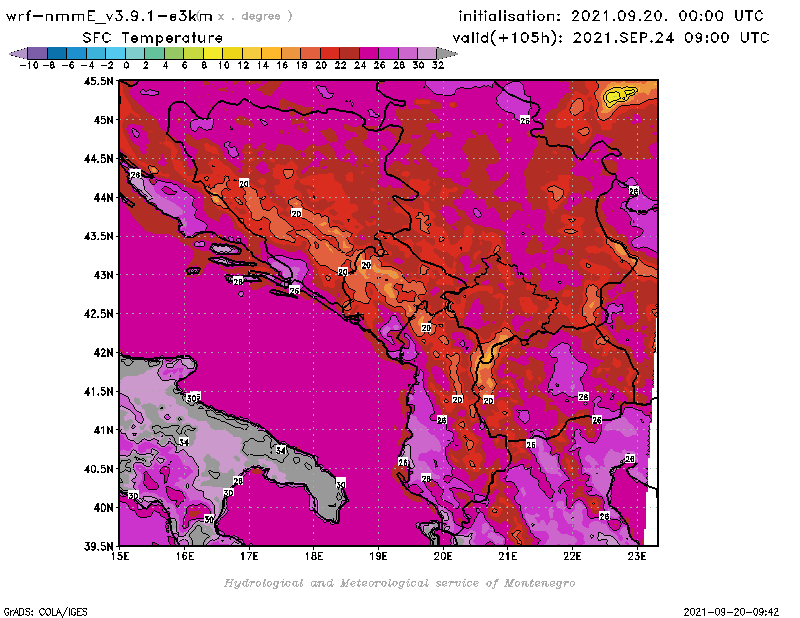This screenshot has width=800, height=618.
Task: Click the 19E longitude axis label
Action: 378,556
